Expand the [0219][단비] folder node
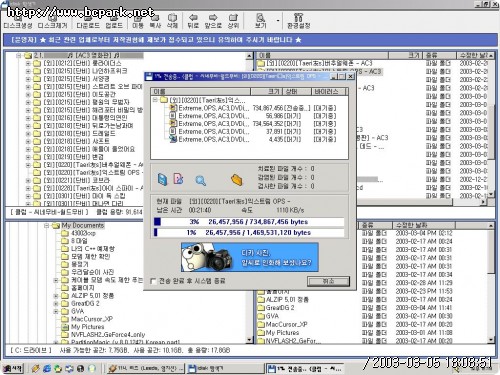Viewport: 500px width, 375px height. click(28, 157)
